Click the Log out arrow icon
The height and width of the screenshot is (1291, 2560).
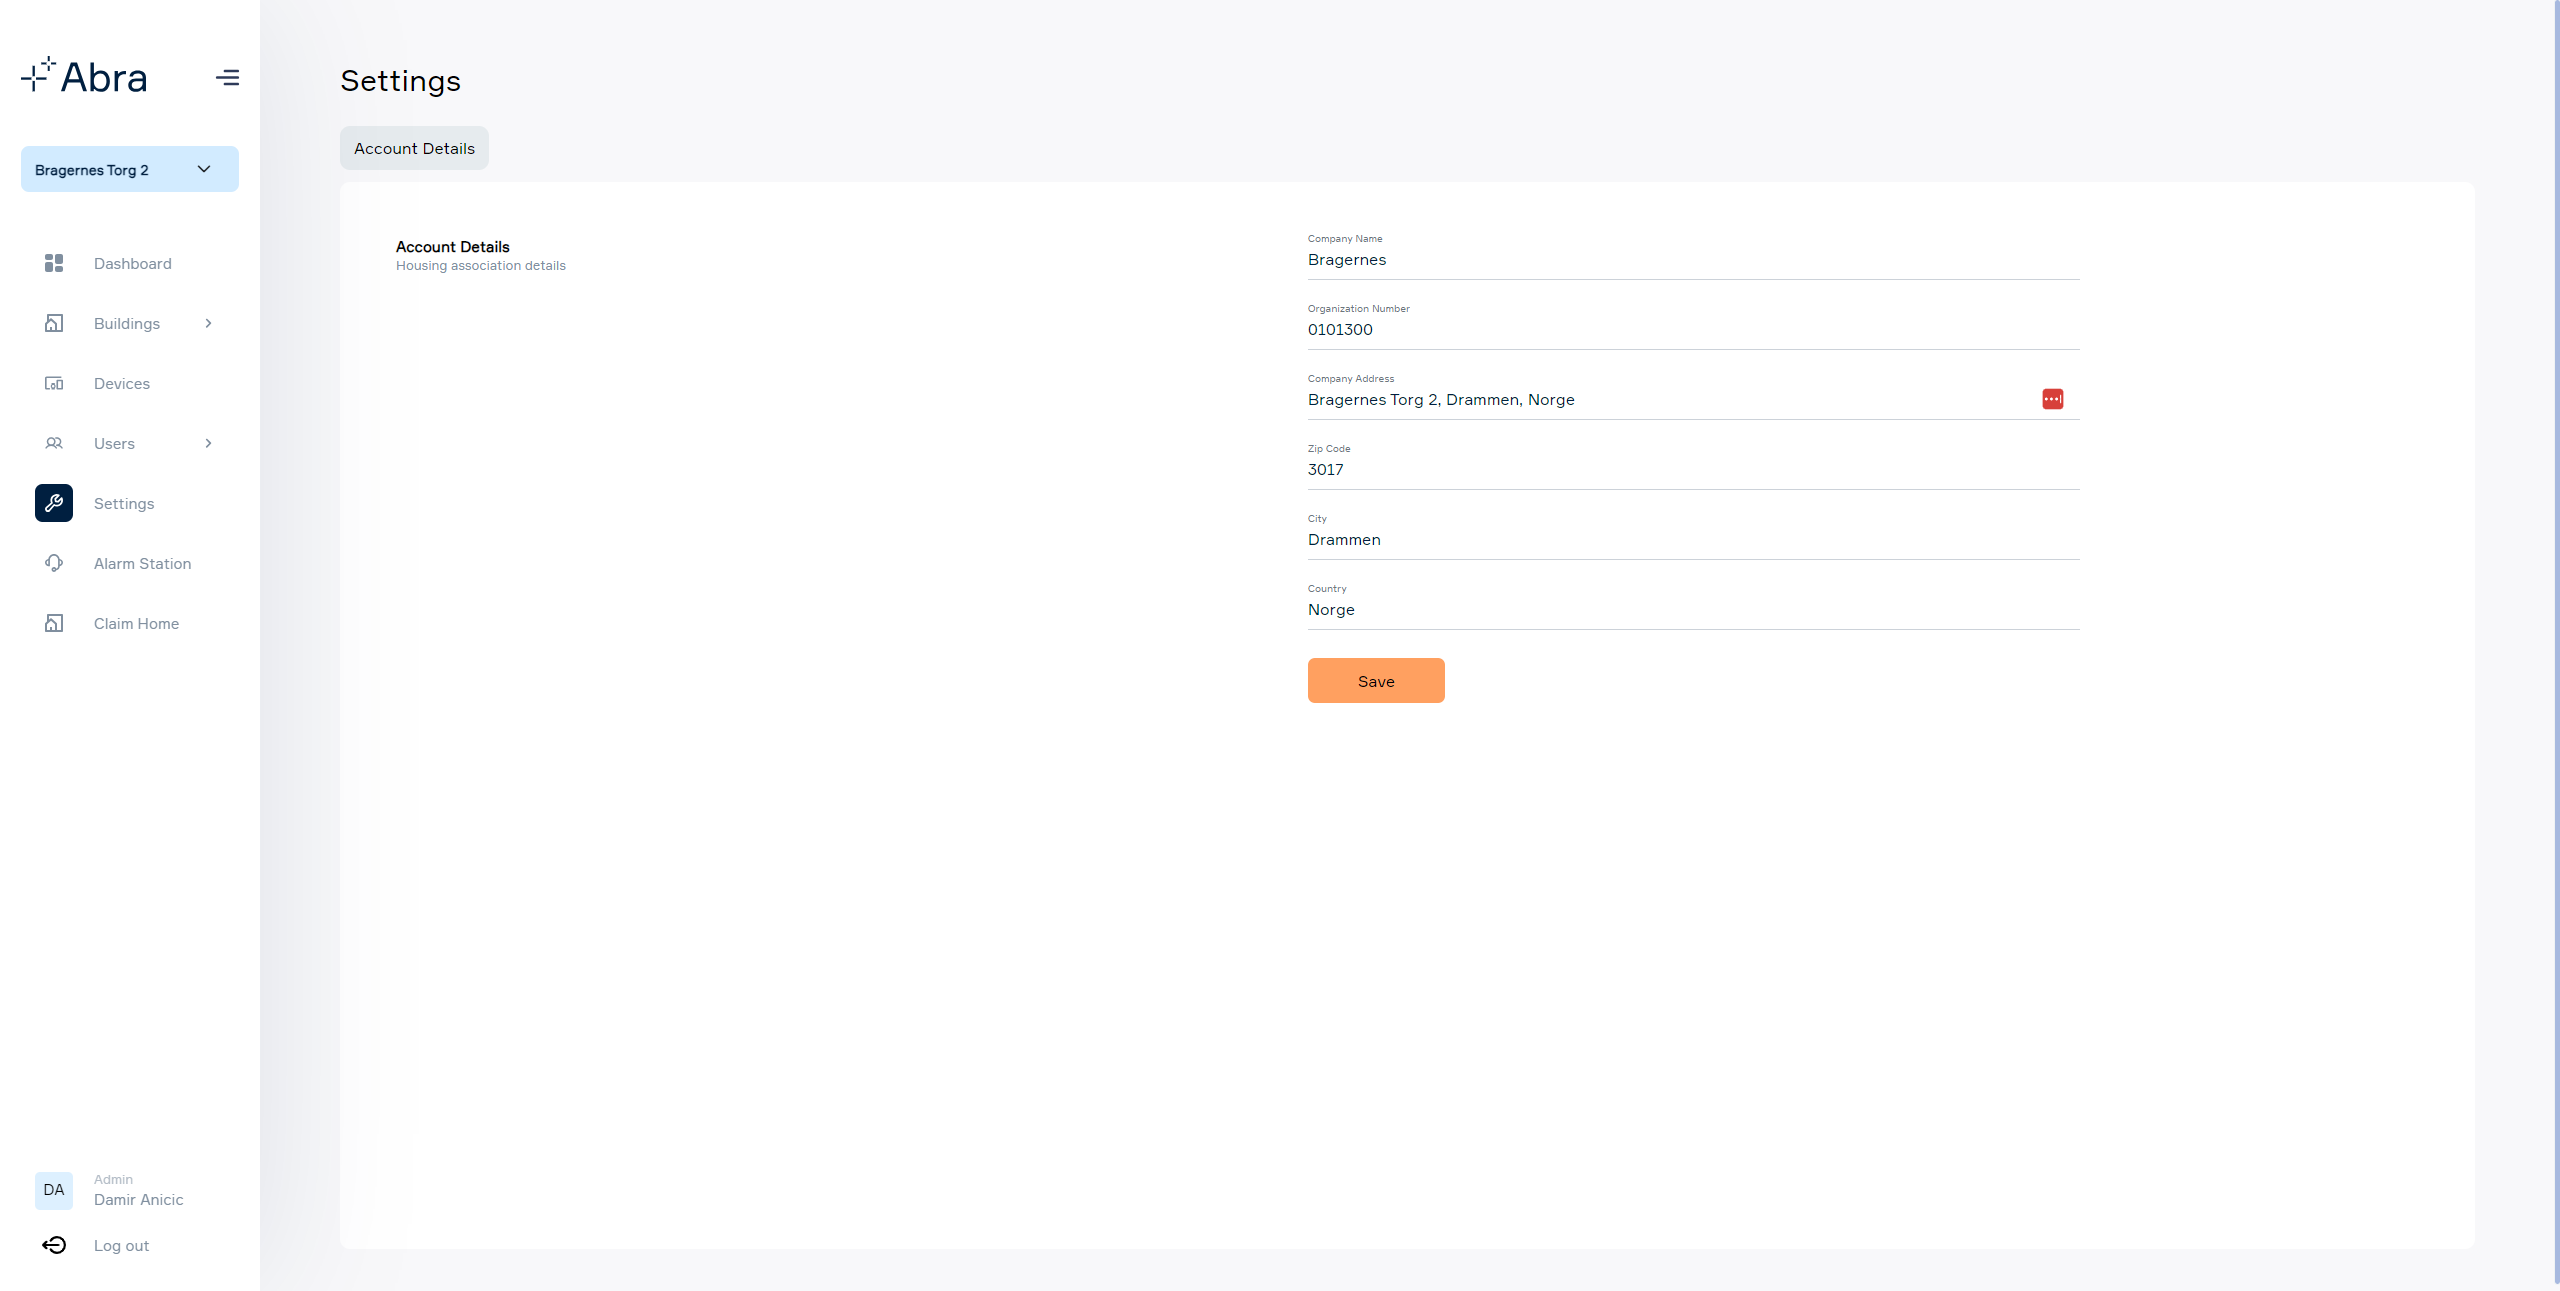[x=54, y=1245]
